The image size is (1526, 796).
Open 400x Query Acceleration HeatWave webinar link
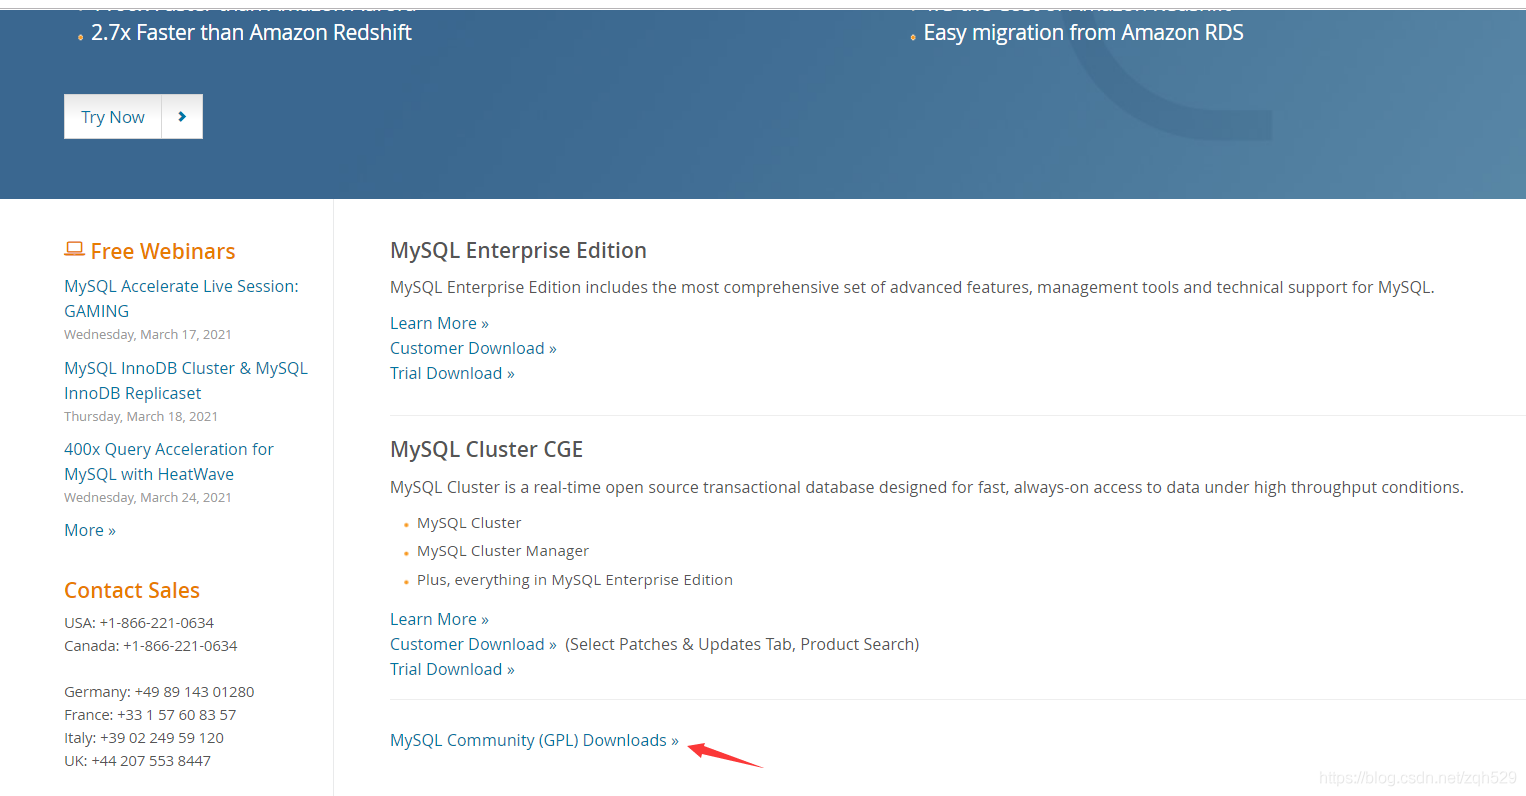pyautogui.click(x=169, y=461)
